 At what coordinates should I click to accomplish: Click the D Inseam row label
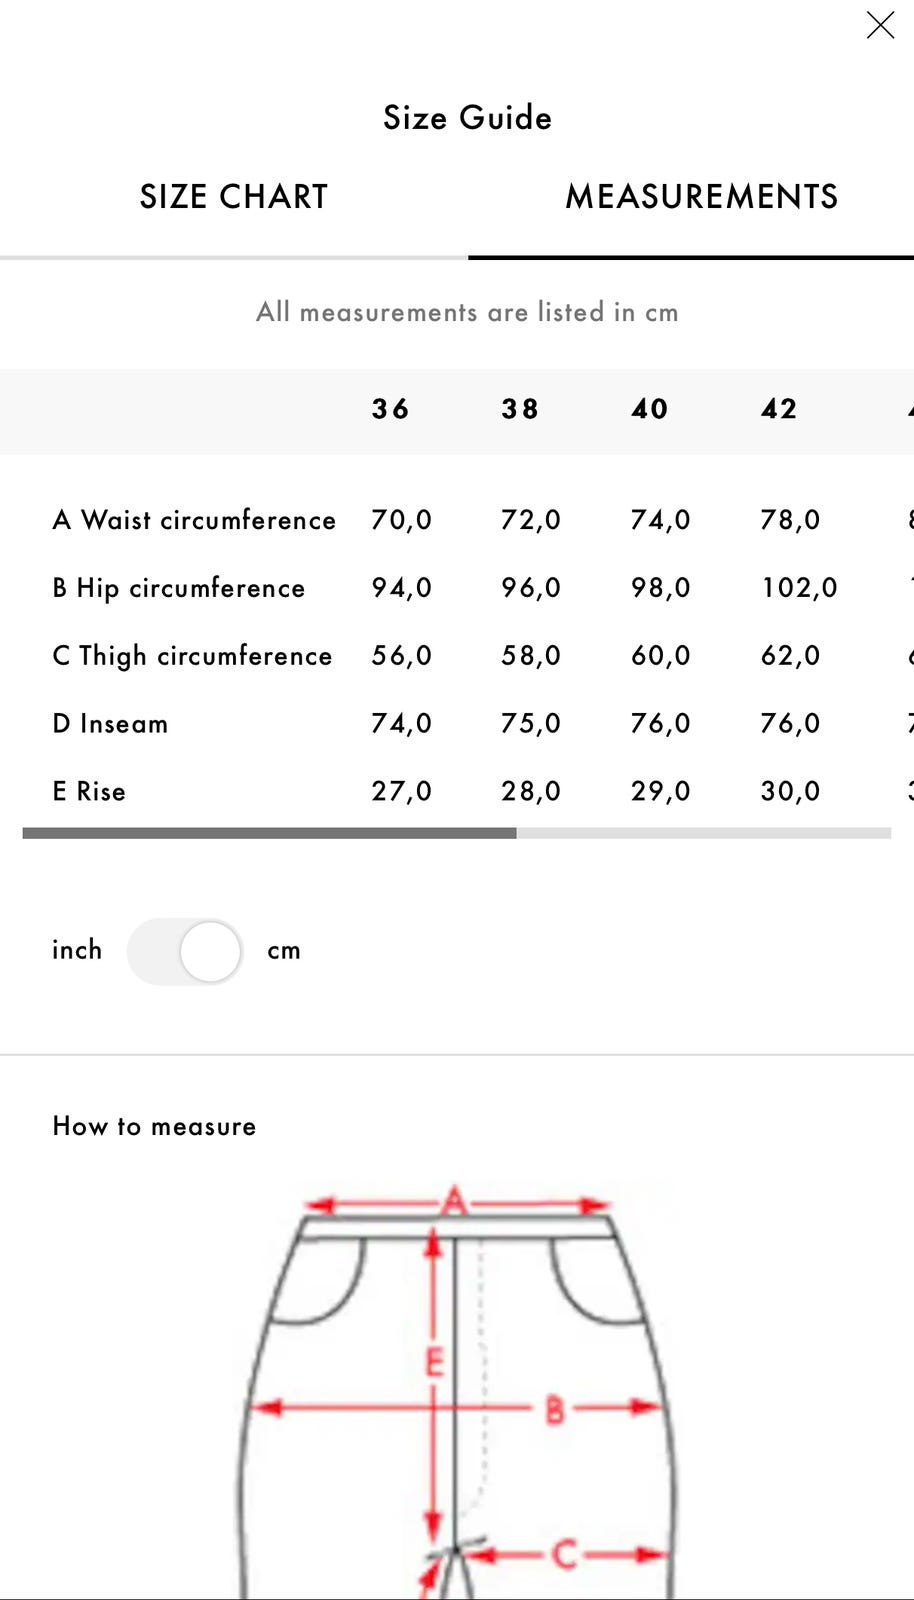point(110,724)
